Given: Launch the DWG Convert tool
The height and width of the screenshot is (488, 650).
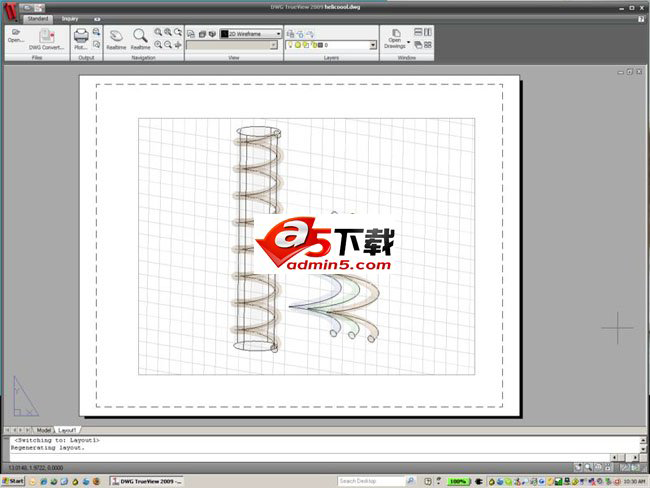Looking at the screenshot, I should click(x=46, y=38).
